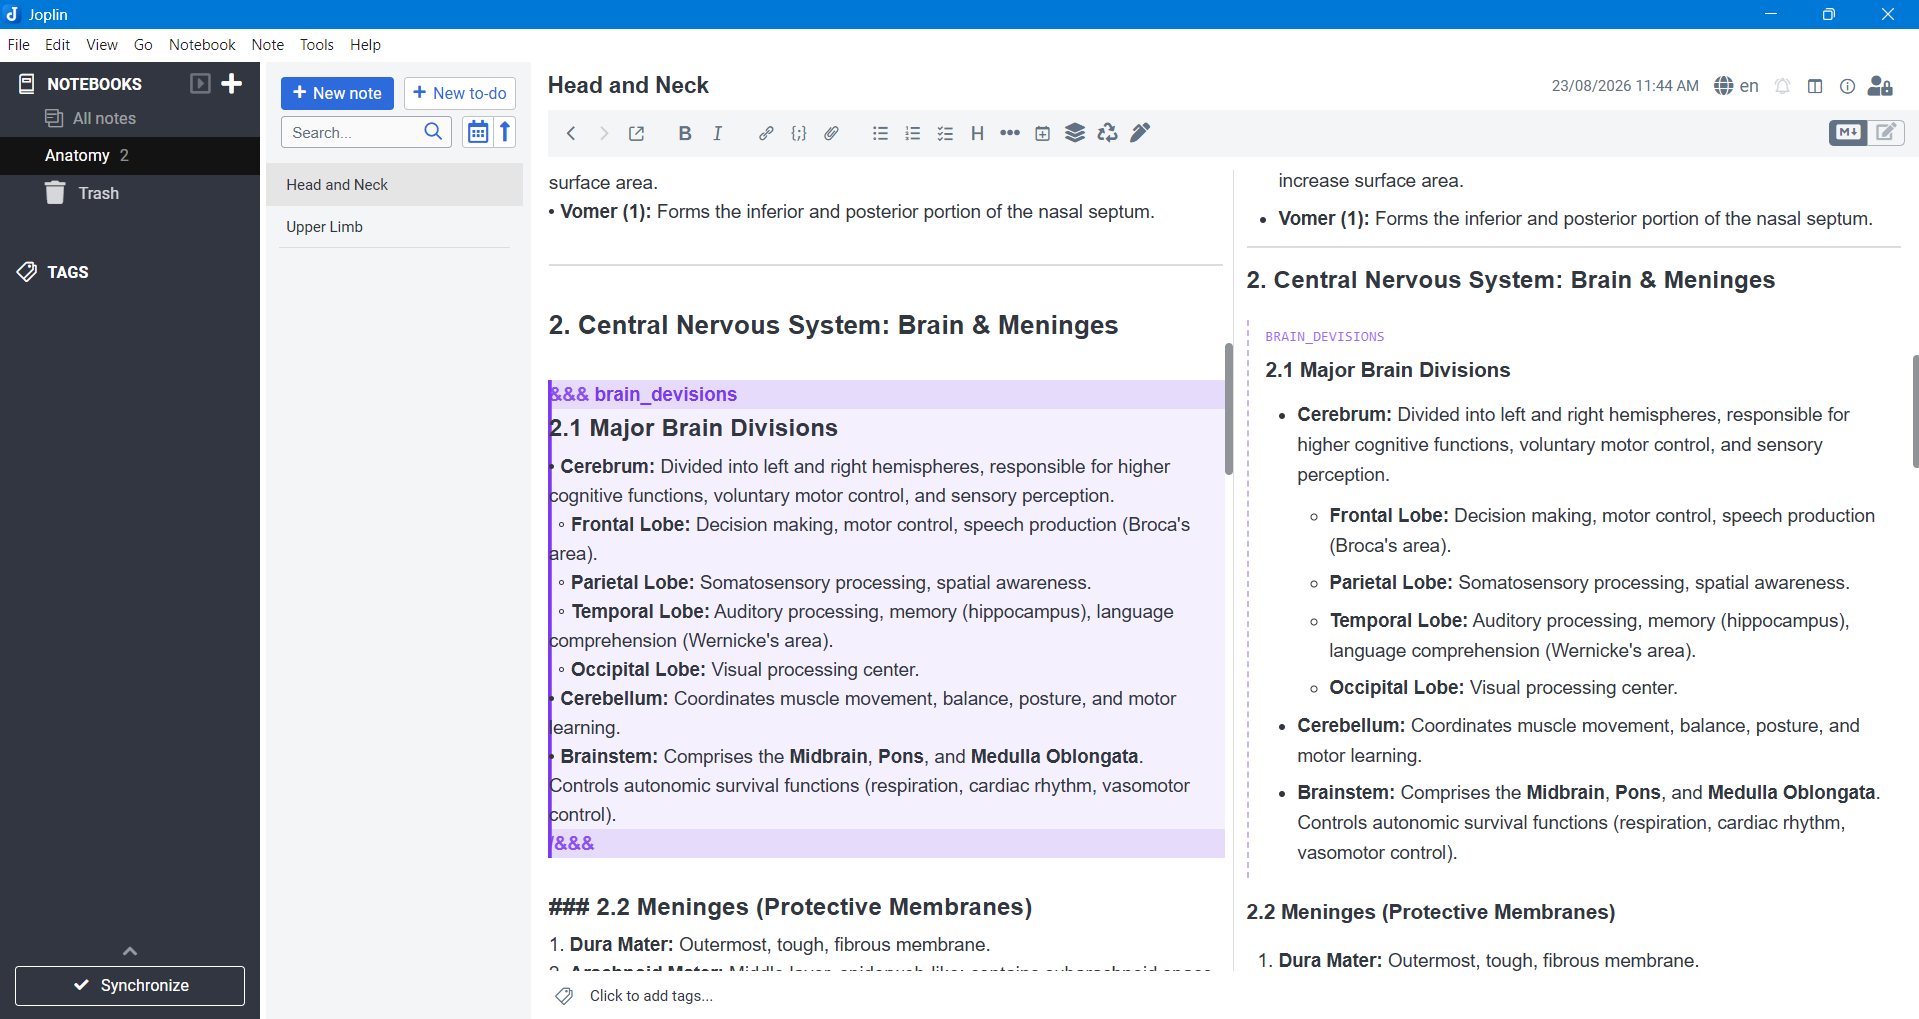This screenshot has height=1019, width=1919.
Task: Apply heading format with H icon
Action: pos(978,133)
